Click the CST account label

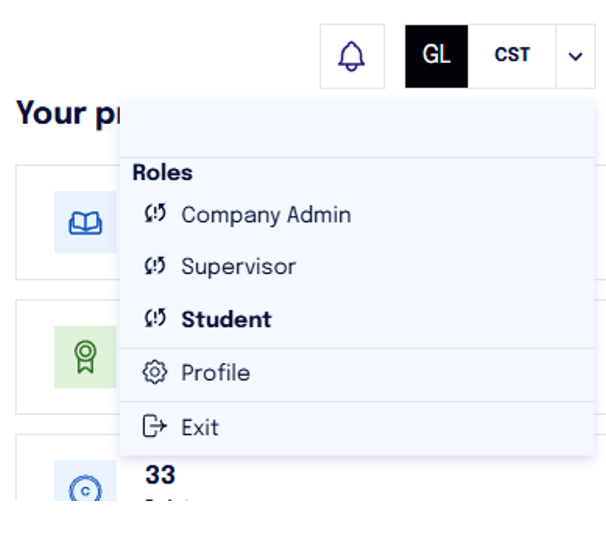tap(512, 55)
